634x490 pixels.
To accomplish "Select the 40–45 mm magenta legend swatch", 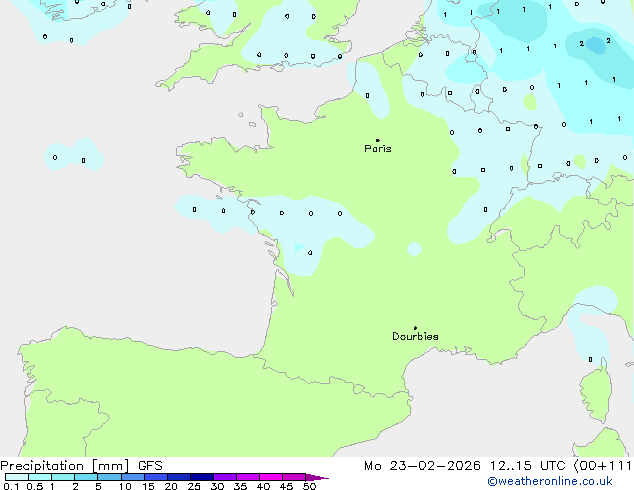I will coord(271,477).
